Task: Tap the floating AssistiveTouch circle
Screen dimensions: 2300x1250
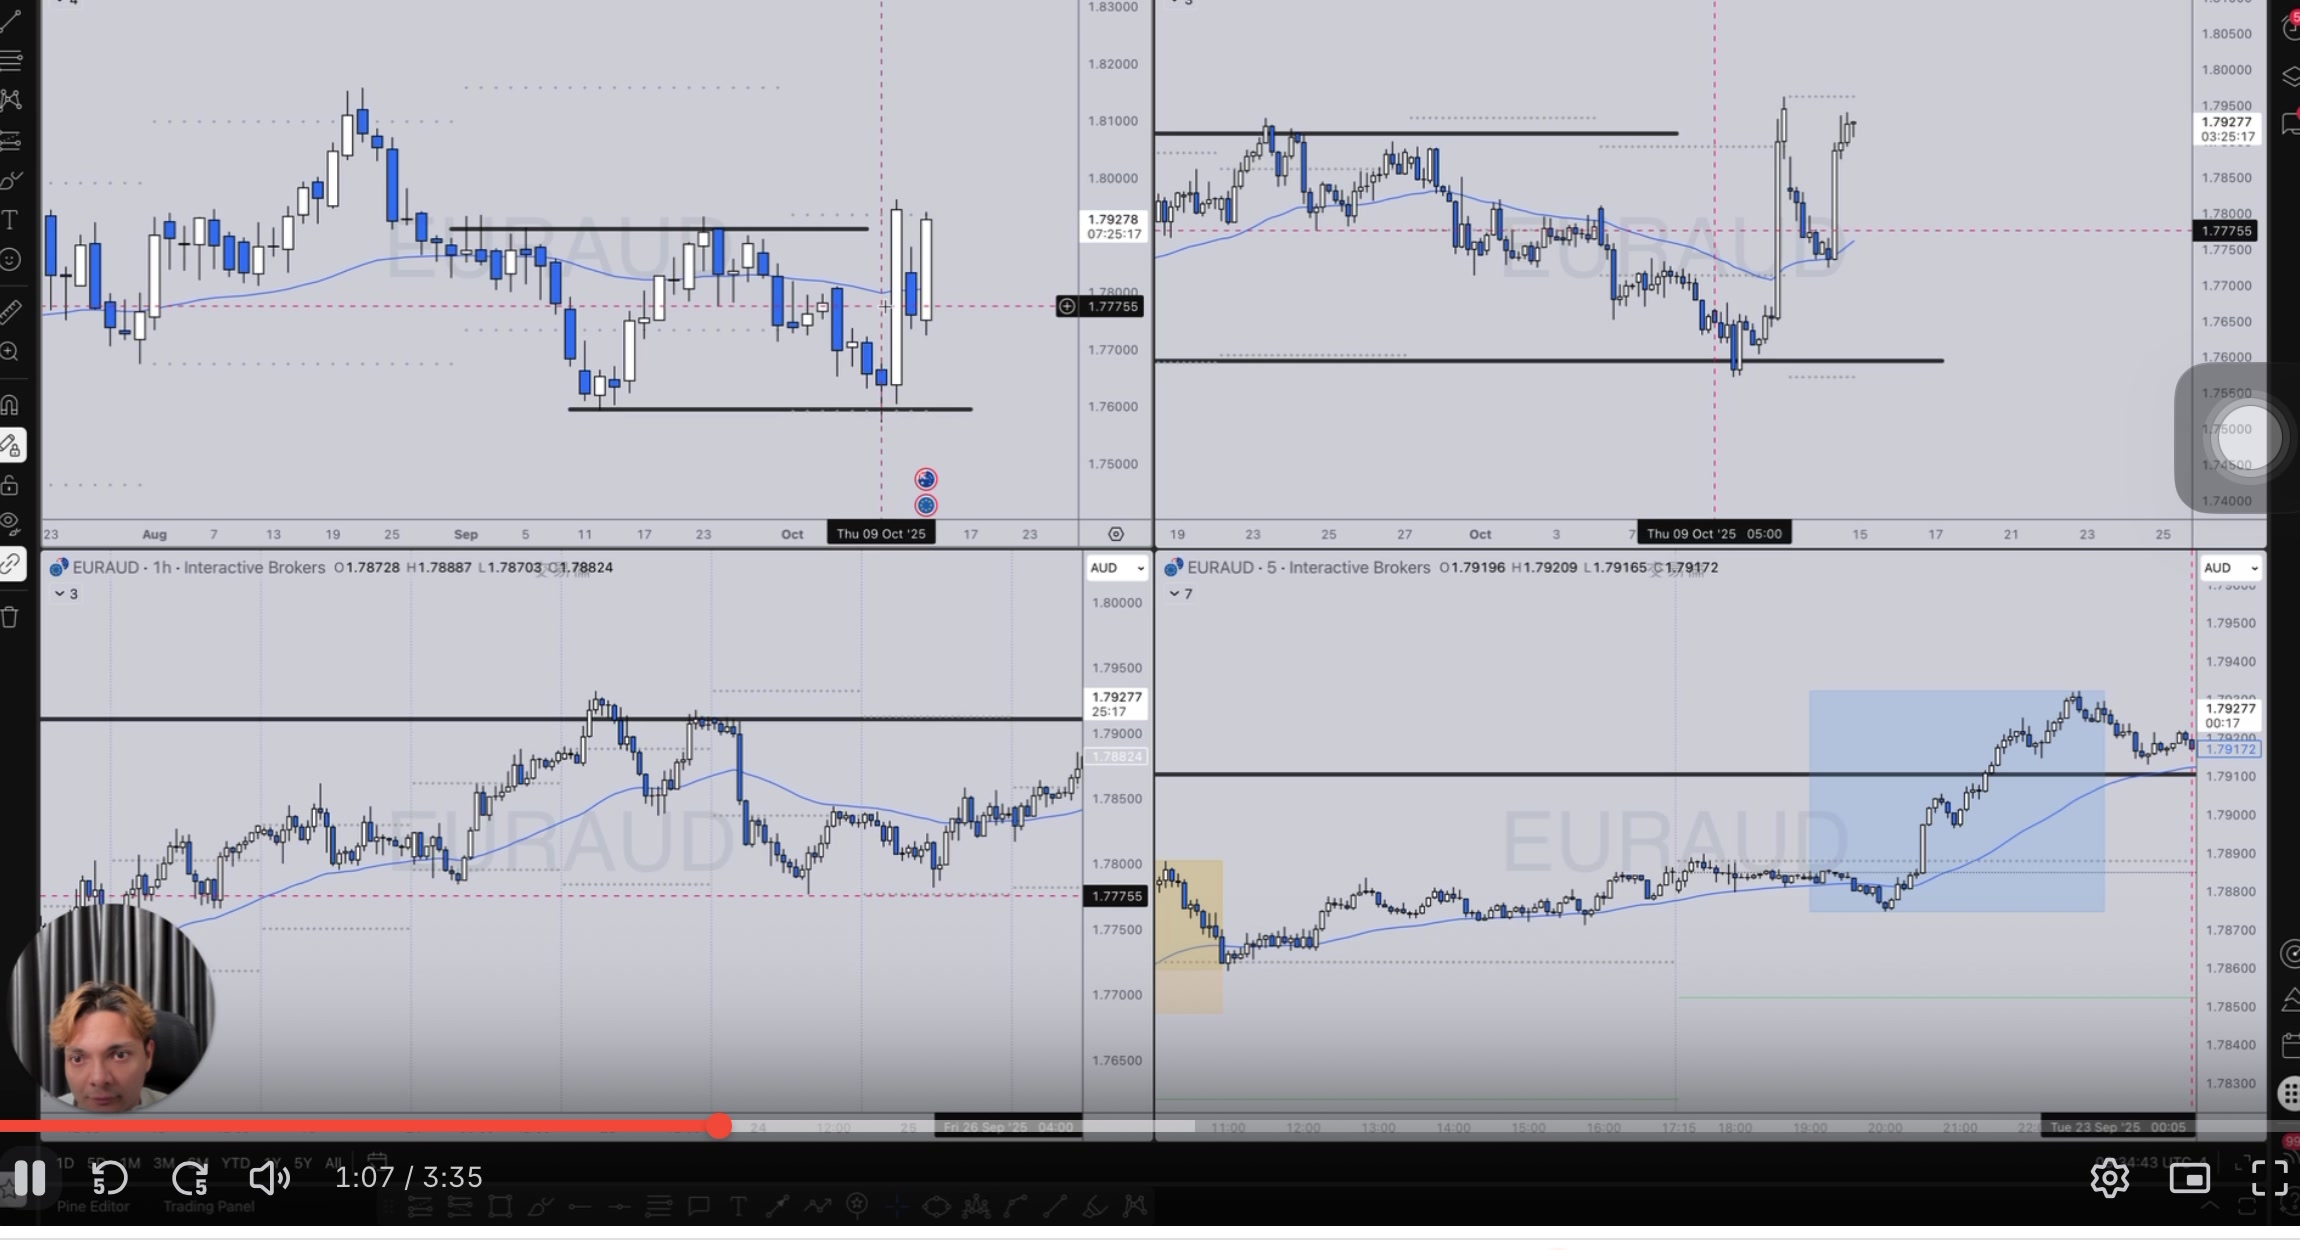Action: pyautogui.click(x=2248, y=437)
